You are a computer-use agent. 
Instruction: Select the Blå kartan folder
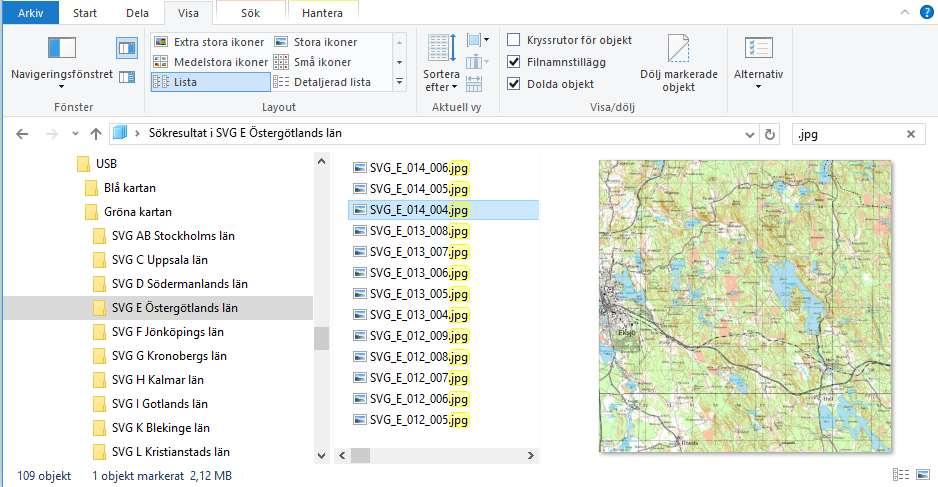coord(121,188)
